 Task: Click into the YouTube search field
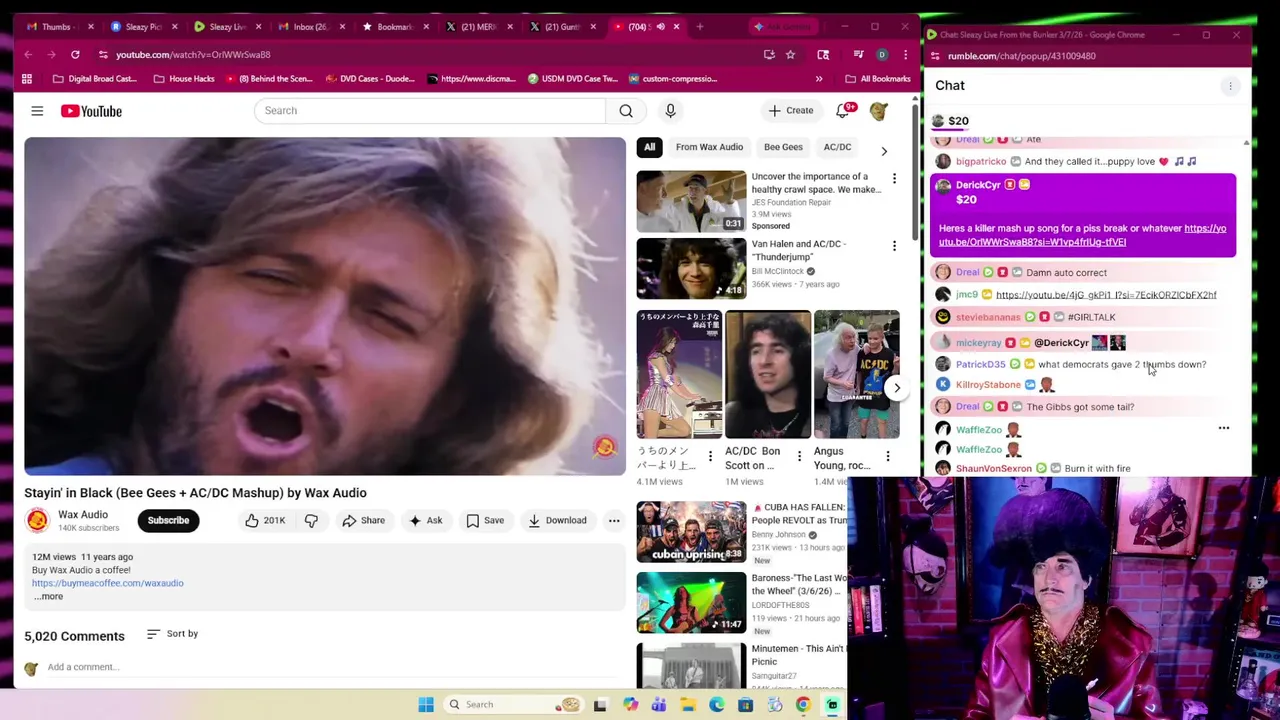[430, 111]
